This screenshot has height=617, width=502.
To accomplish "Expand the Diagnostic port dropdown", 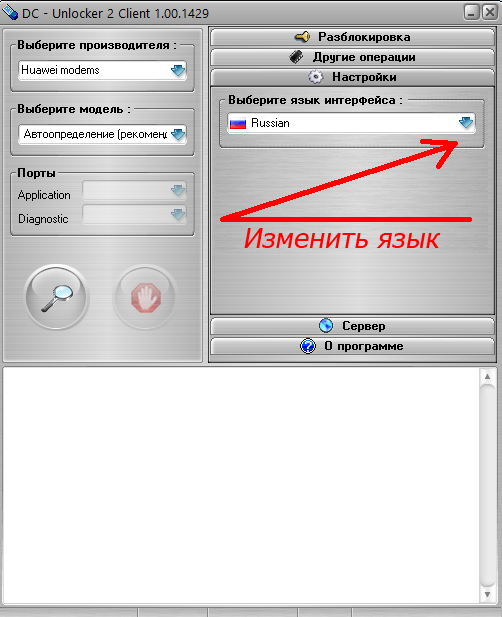I will tap(135, 215).
